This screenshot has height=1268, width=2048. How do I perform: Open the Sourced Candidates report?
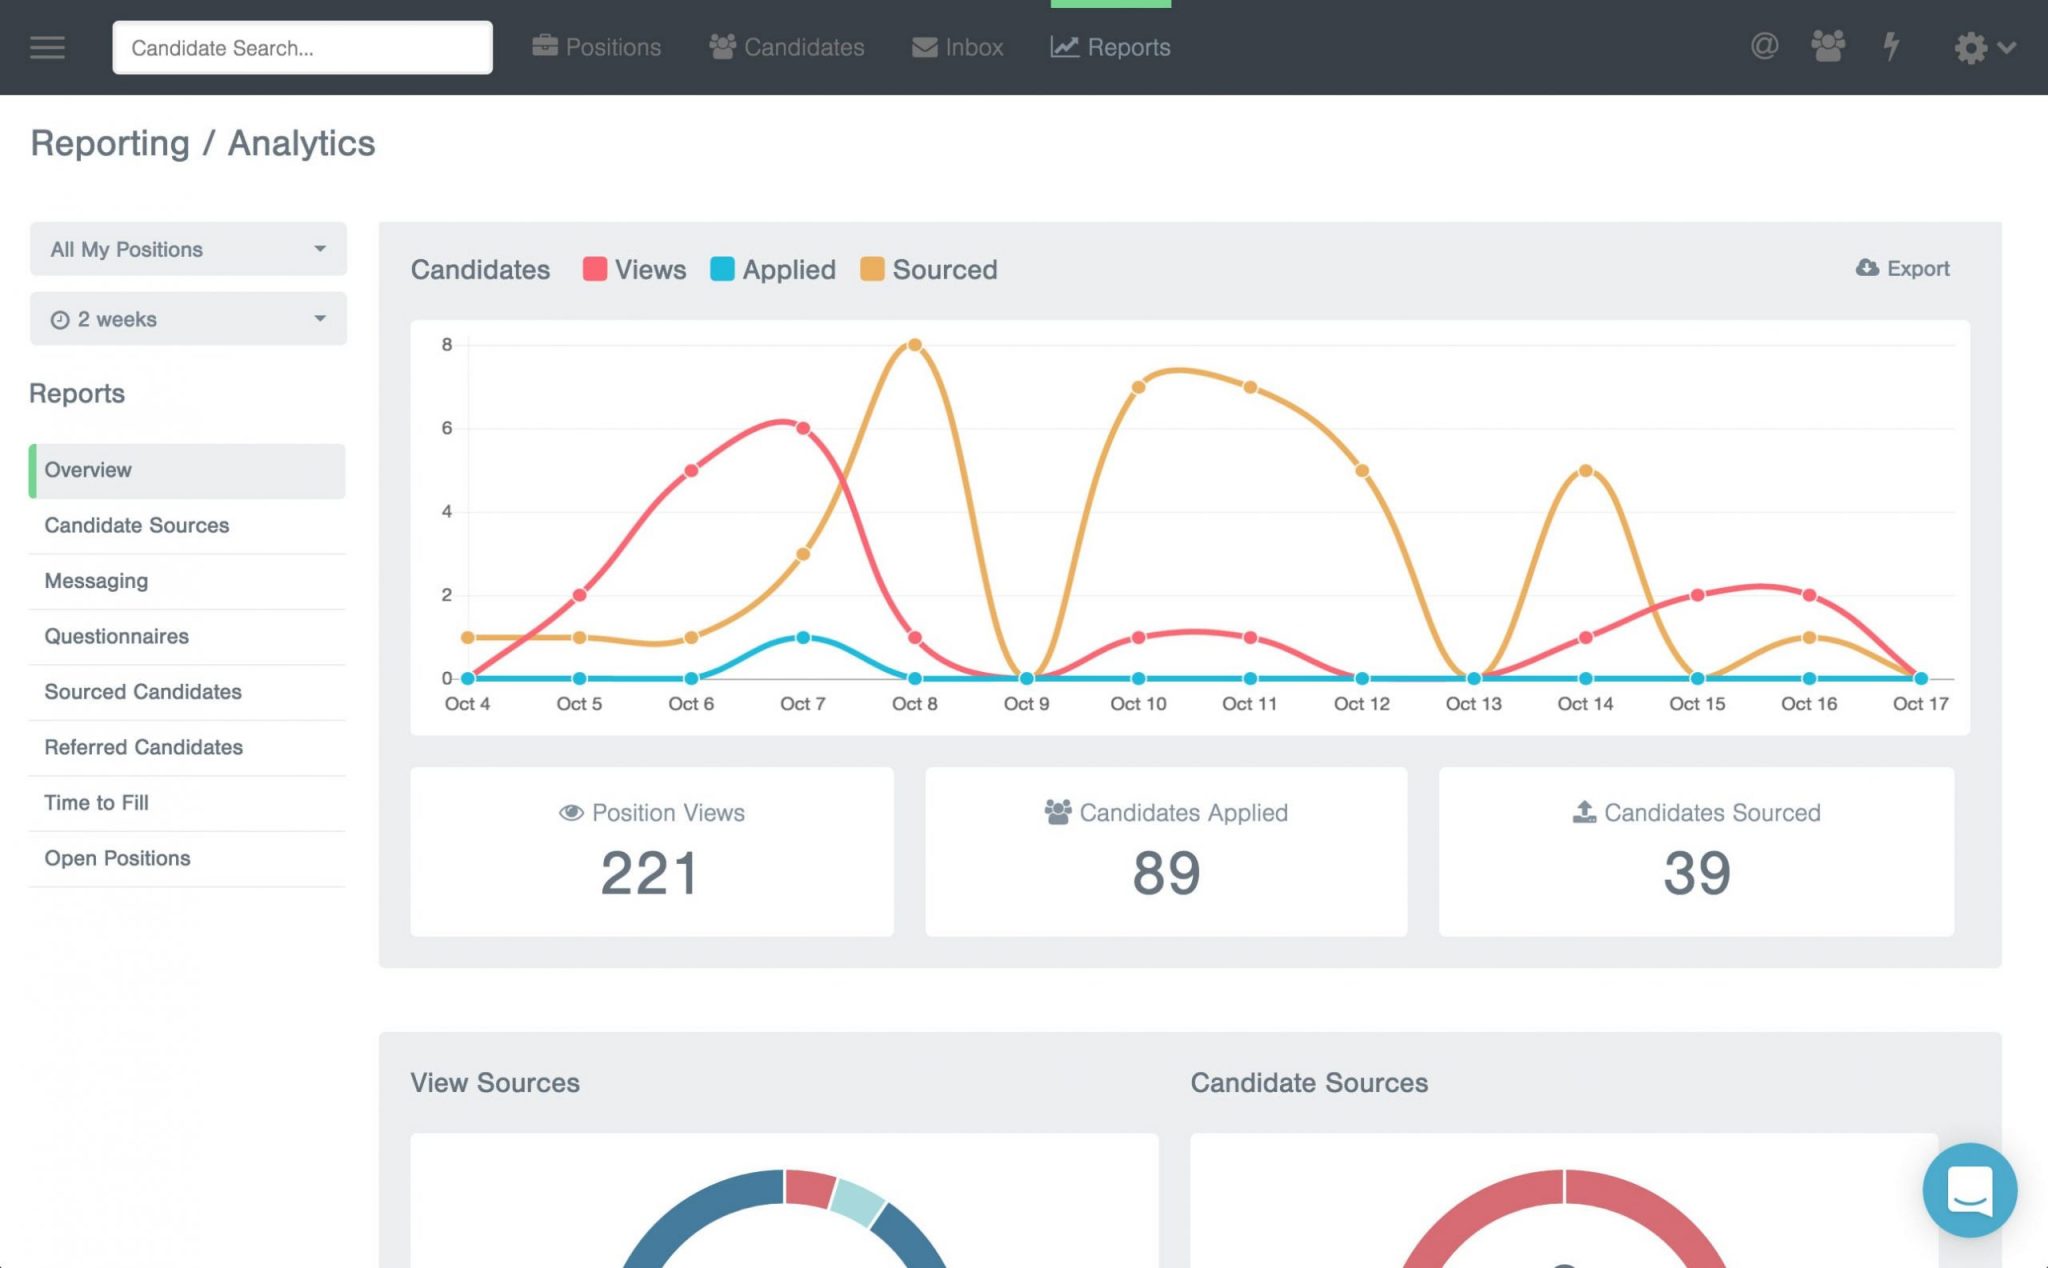coord(142,691)
